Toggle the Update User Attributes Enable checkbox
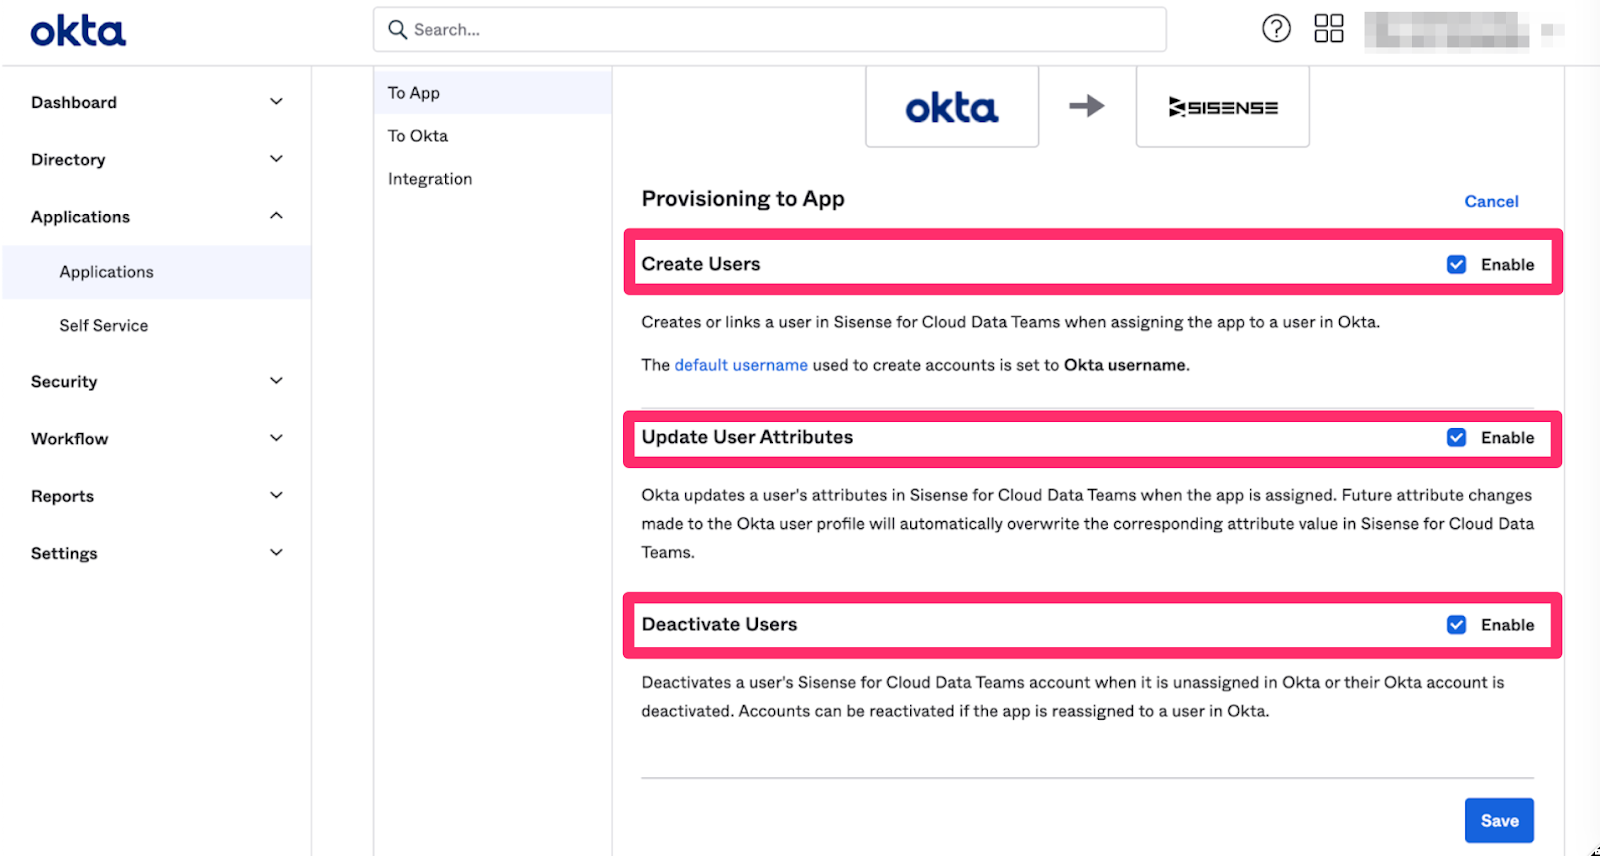Image resolution: width=1600 pixels, height=856 pixels. [1457, 437]
